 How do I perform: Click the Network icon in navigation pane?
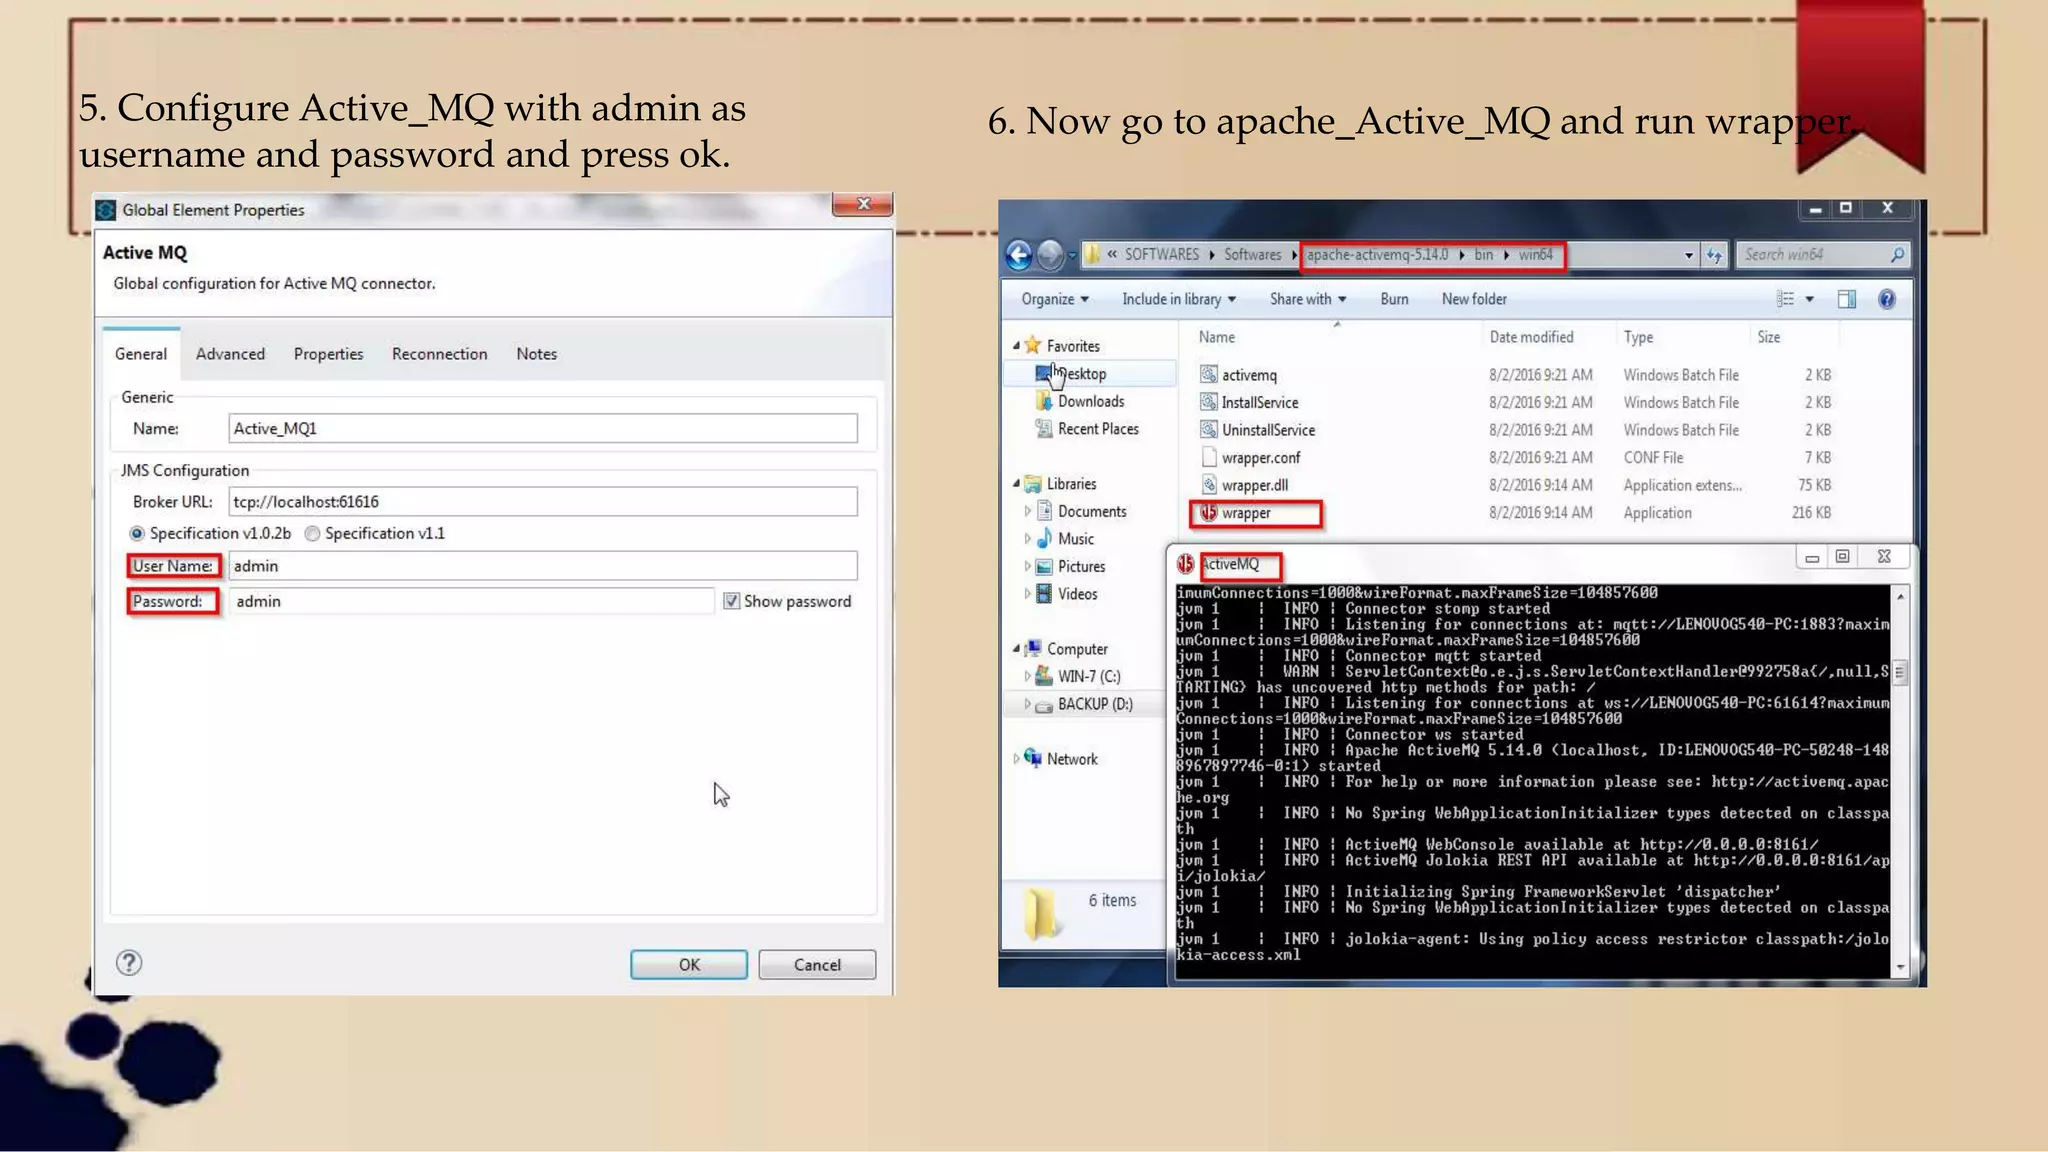pyautogui.click(x=1033, y=758)
